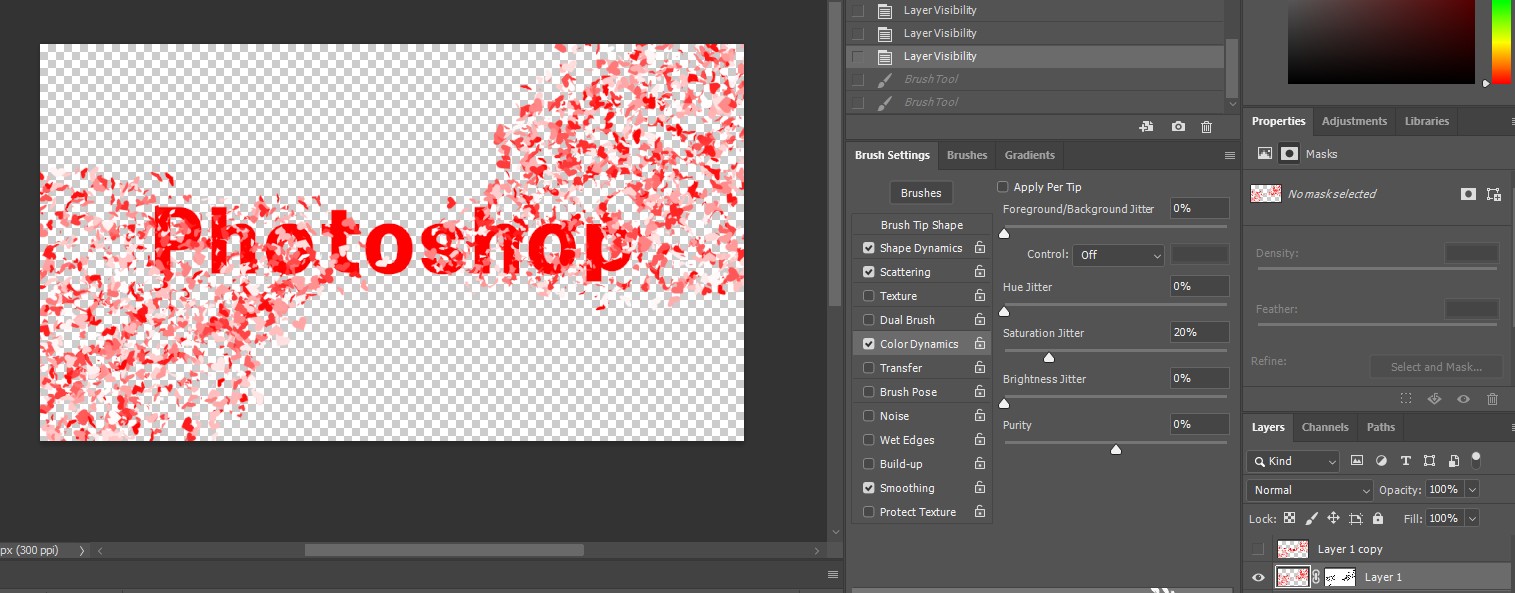Uncheck Scattering checkbox

coord(868,272)
